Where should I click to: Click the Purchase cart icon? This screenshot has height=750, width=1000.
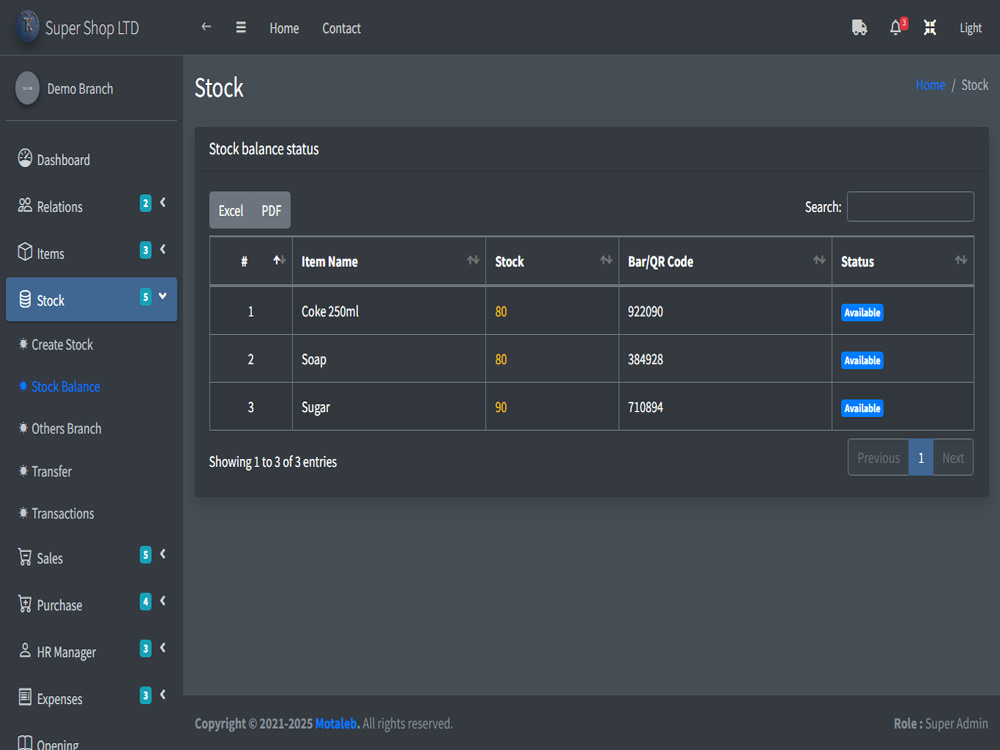click(25, 604)
